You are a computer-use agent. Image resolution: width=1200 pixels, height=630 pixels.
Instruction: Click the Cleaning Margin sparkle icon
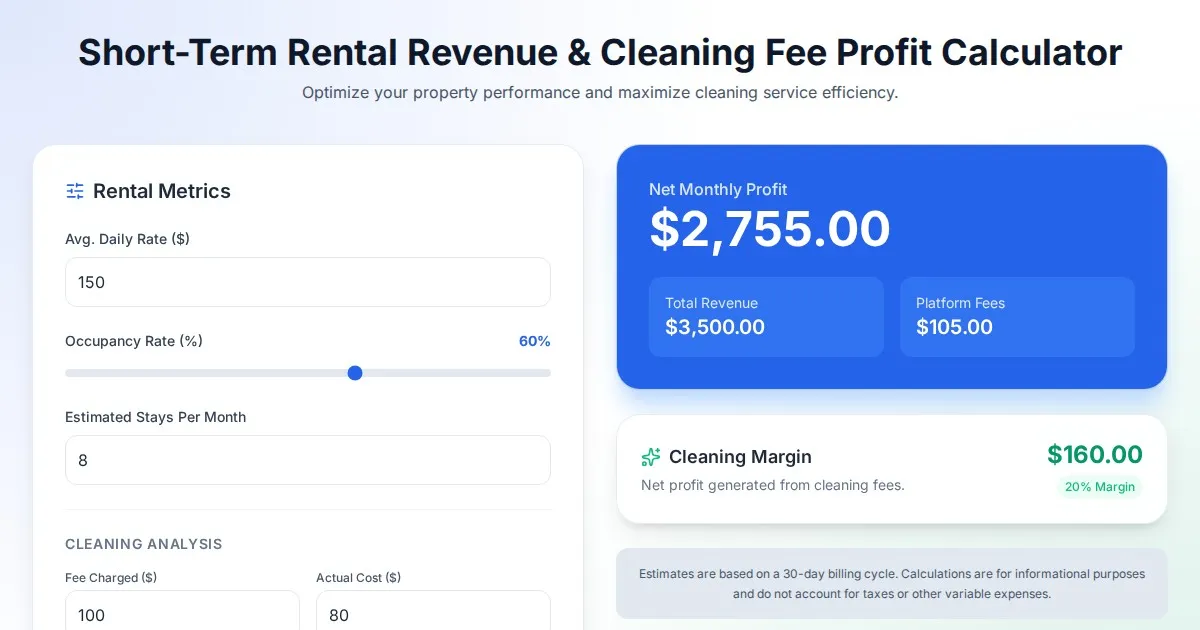tap(651, 457)
